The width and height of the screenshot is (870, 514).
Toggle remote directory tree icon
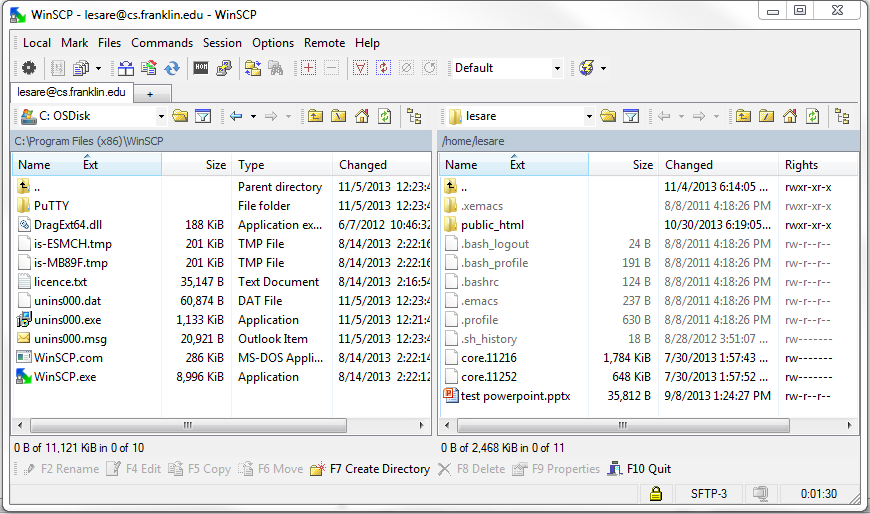coord(842,116)
